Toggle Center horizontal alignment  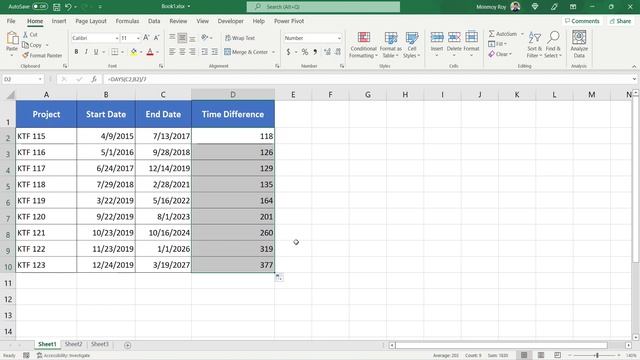pyautogui.click(x=182, y=52)
